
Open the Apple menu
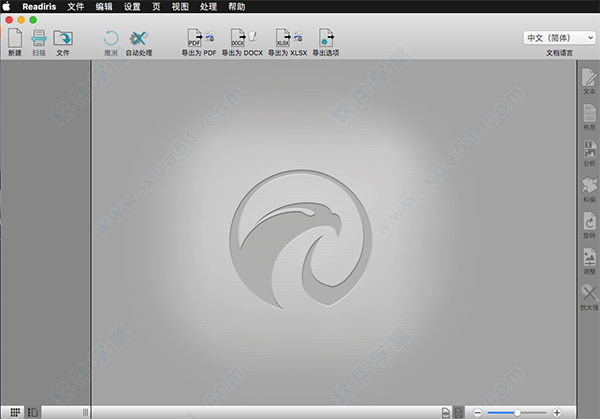point(7,6)
